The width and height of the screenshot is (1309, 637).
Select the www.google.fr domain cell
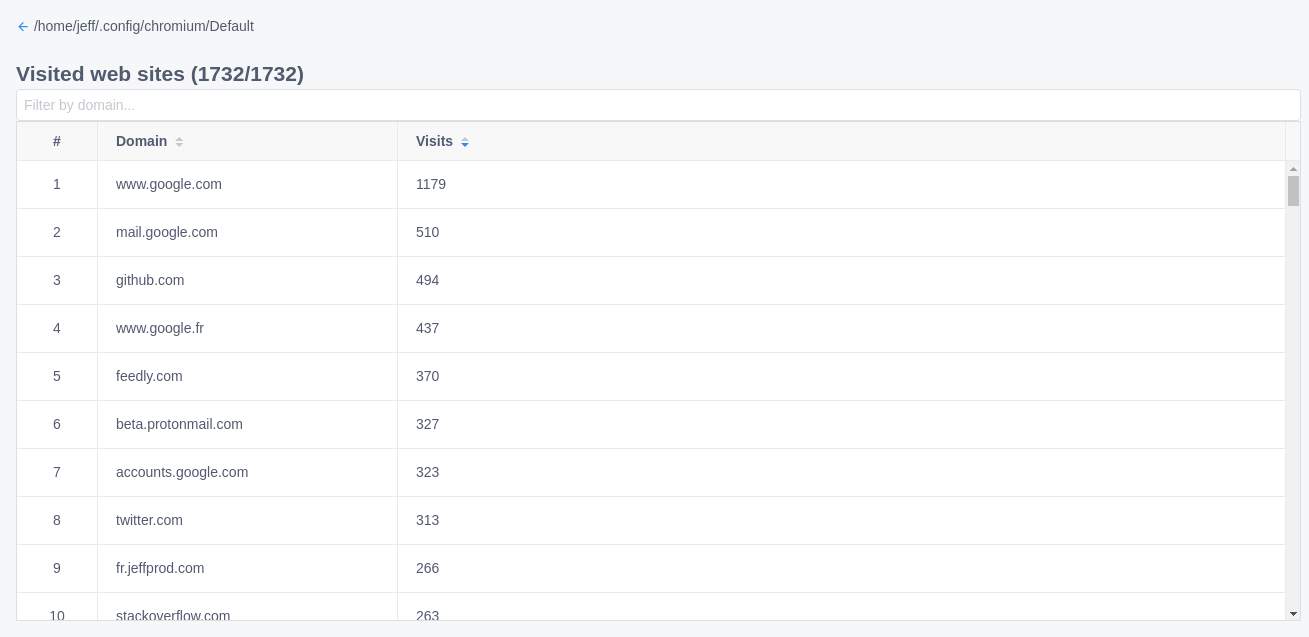click(x=247, y=328)
